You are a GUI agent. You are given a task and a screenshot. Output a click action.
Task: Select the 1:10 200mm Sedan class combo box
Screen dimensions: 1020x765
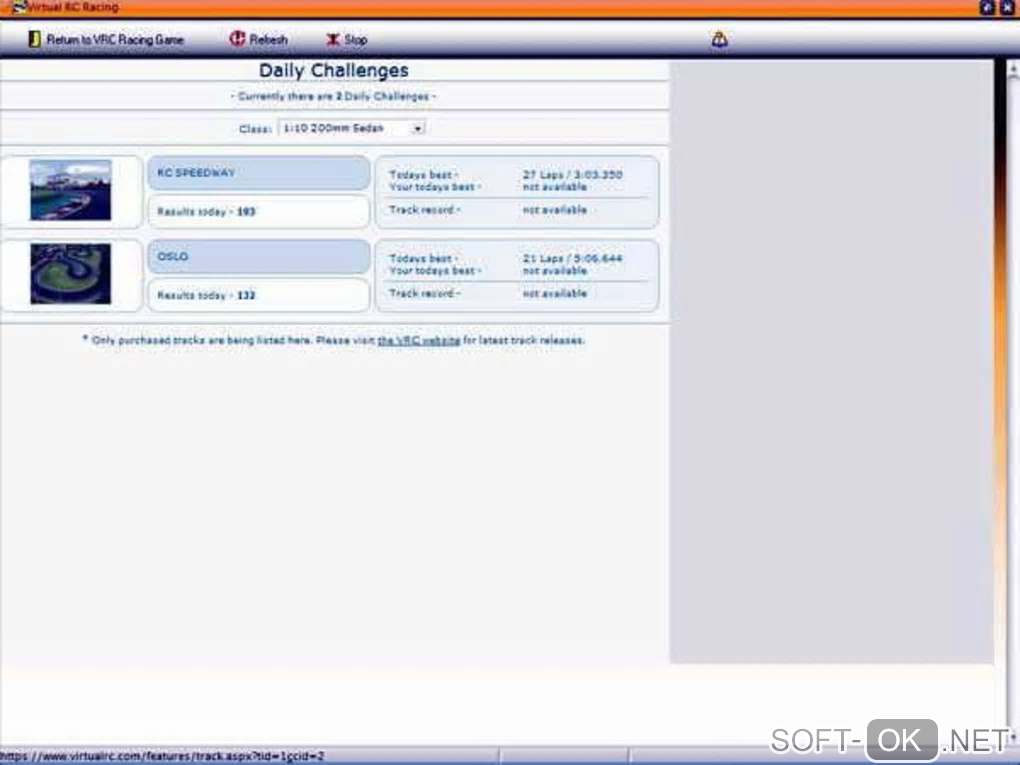click(351, 128)
